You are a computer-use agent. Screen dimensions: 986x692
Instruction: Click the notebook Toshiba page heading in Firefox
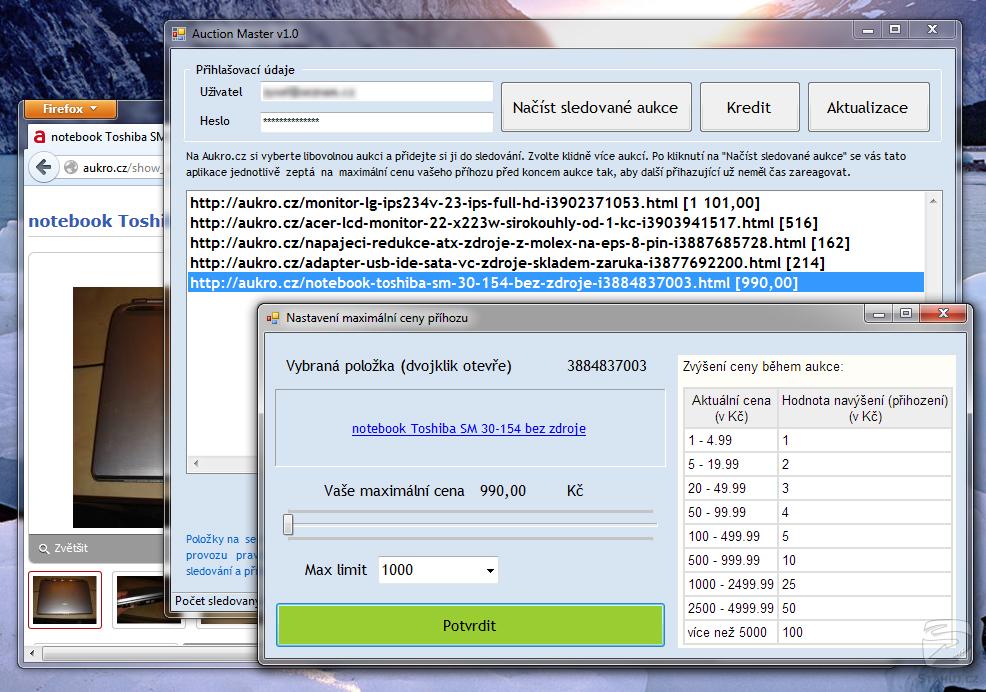96,221
